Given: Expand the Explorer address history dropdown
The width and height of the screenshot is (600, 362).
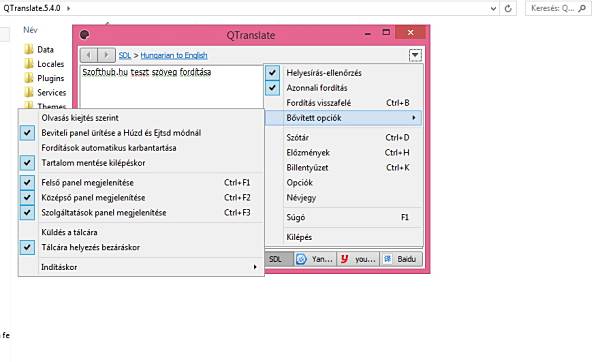Looking at the screenshot, I should [493, 8].
